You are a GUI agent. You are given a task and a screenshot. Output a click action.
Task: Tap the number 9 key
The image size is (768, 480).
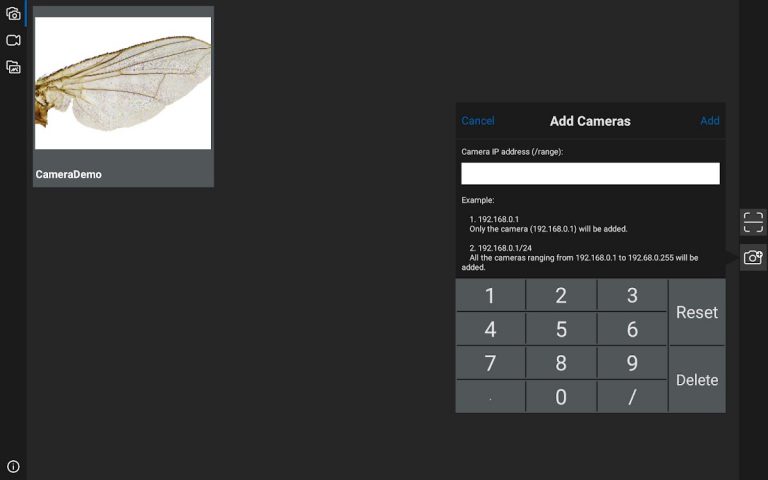coord(632,363)
